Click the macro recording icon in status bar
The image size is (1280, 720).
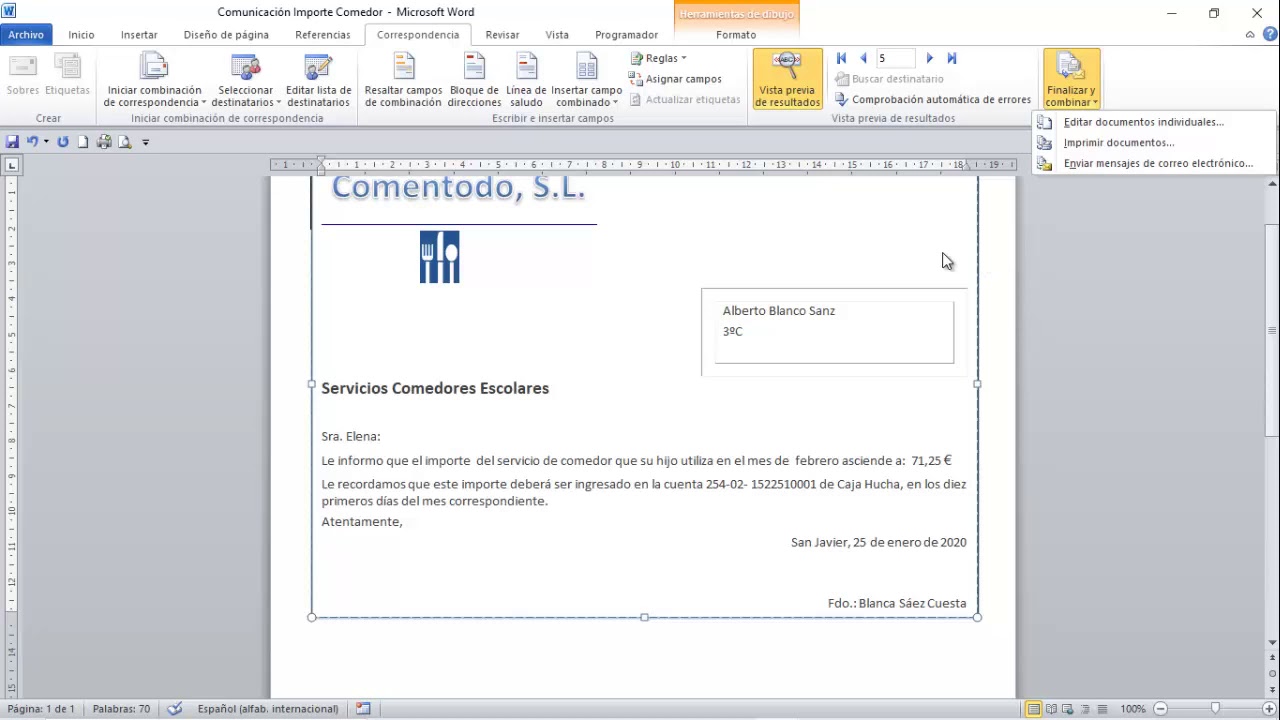[x=363, y=709]
